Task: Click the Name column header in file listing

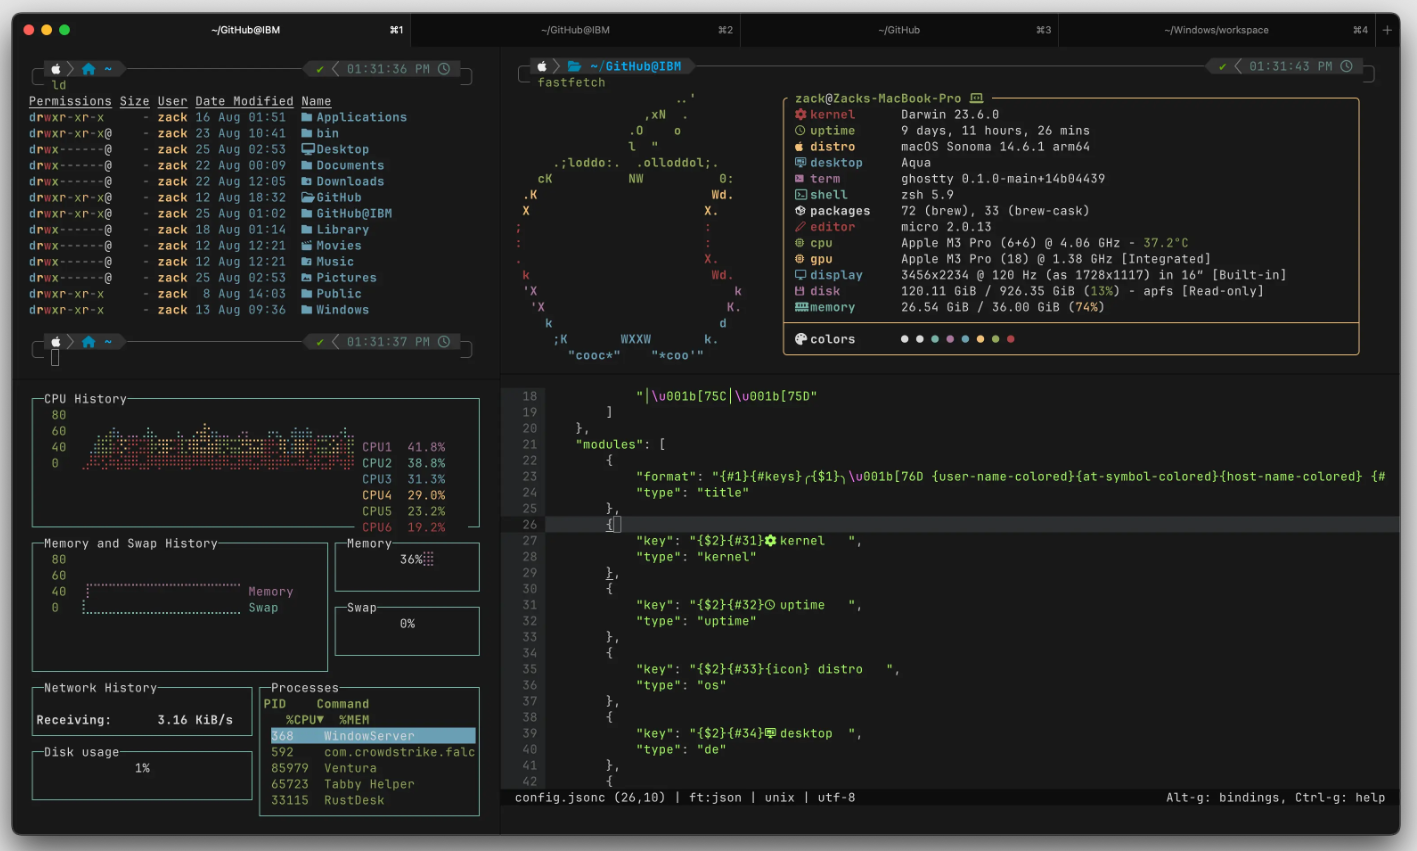Action: (316, 101)
